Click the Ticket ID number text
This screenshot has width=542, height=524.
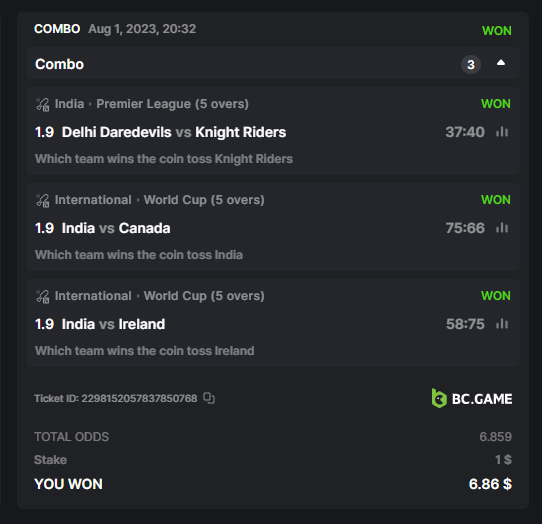pyautogui.click(x=139, y=398)
